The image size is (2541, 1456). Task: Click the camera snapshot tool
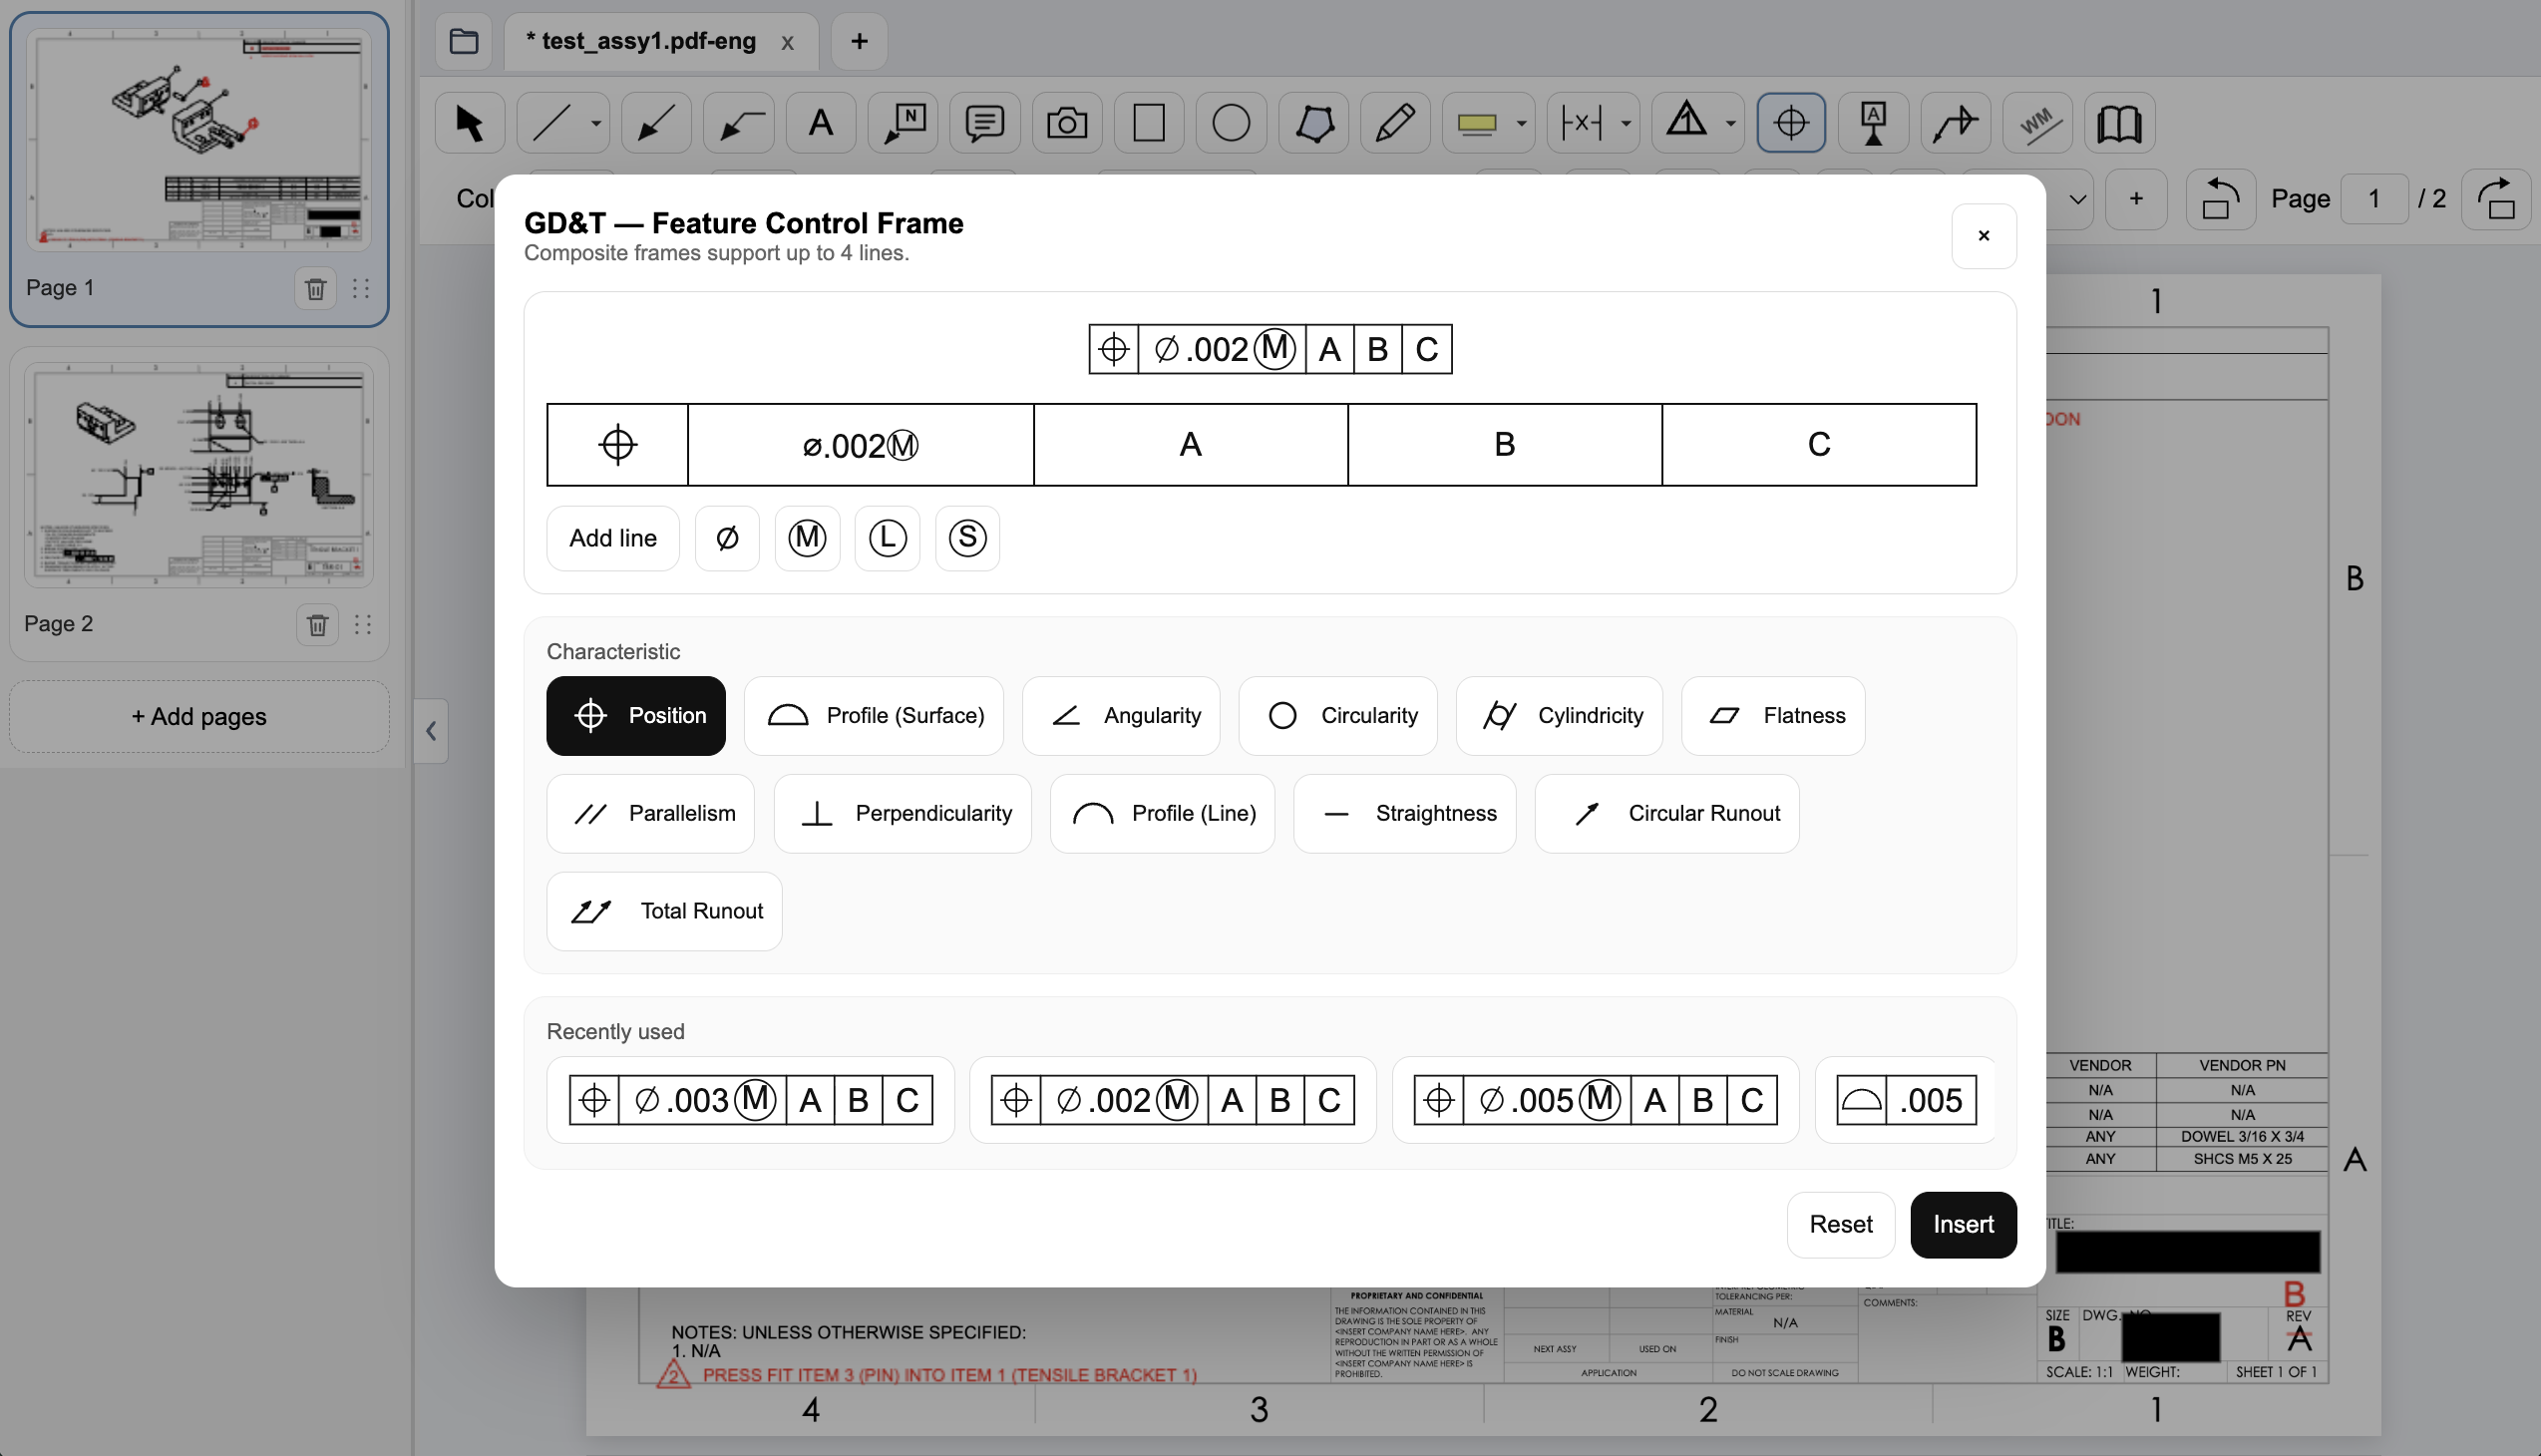[x=1066, y=123]
